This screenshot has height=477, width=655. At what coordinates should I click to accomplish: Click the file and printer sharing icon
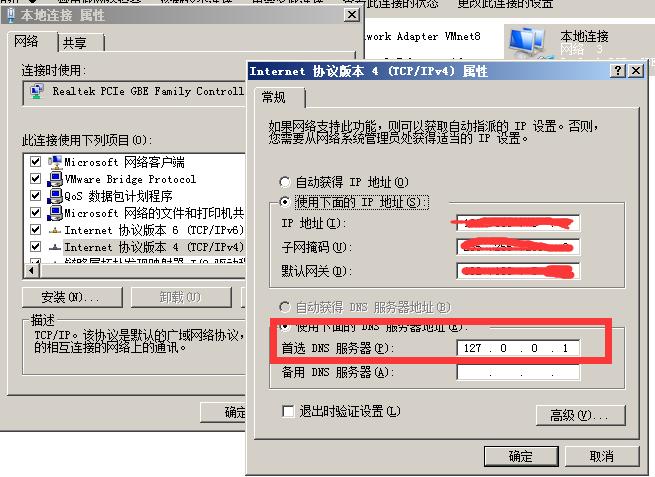pos(55,213)
